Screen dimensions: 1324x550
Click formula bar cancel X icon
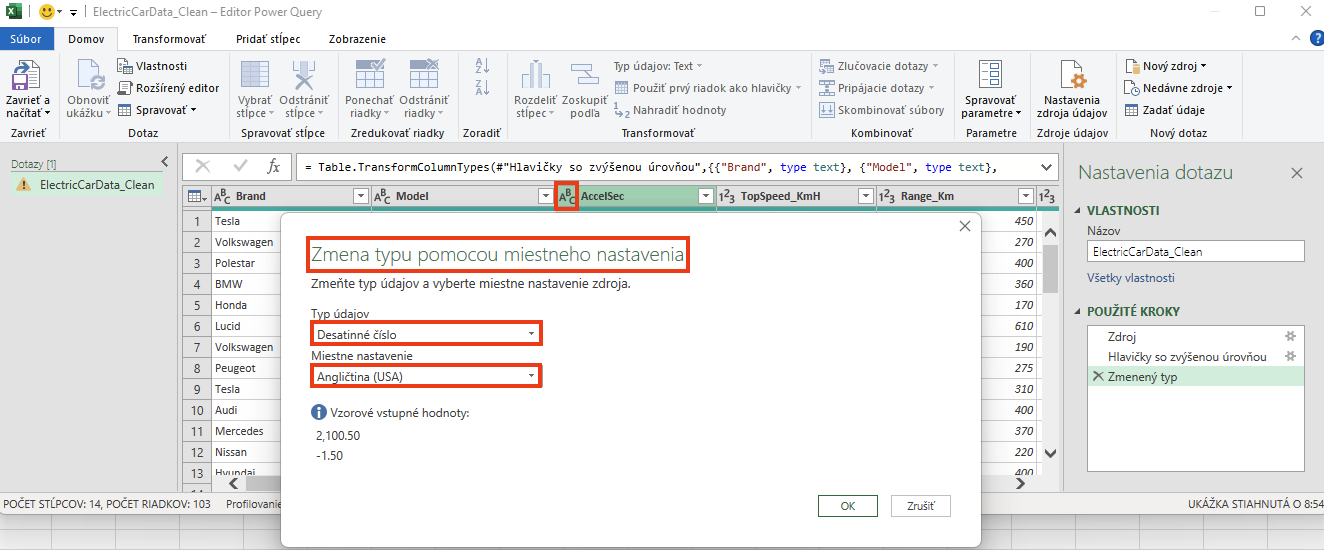203,167
